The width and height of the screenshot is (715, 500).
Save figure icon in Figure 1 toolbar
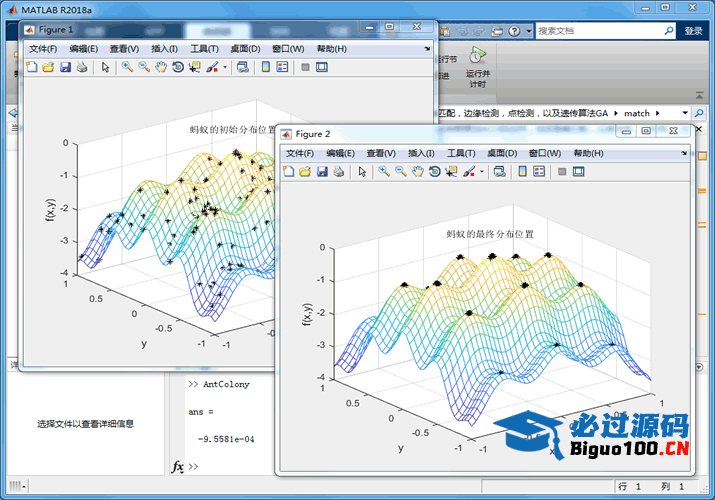pyautogui.click(x=65, y=67)
